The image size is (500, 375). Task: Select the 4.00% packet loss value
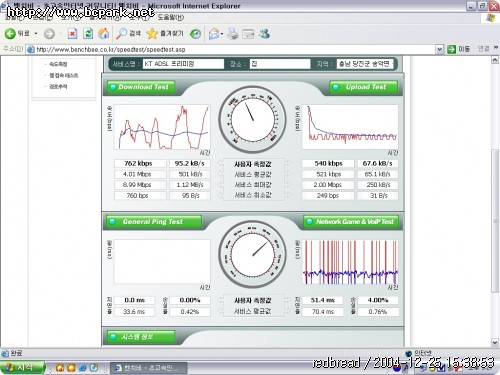click(x=378, y=300)
